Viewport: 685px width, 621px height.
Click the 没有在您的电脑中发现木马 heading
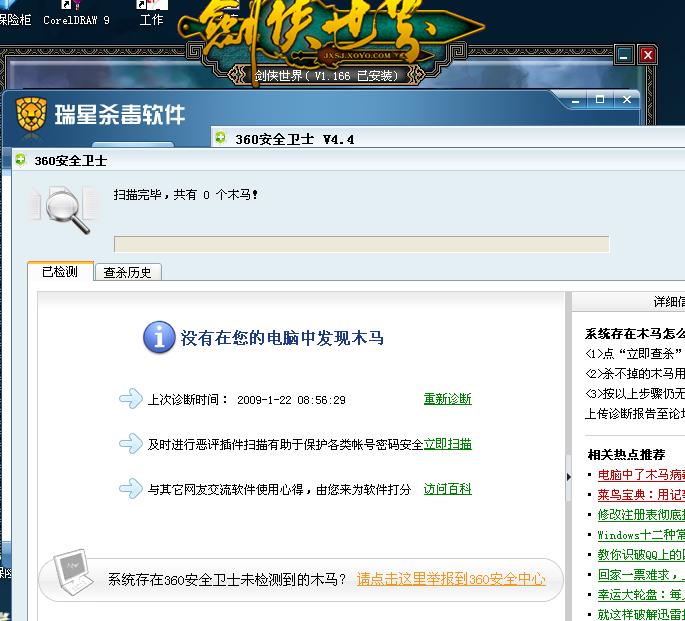point(282,338)
